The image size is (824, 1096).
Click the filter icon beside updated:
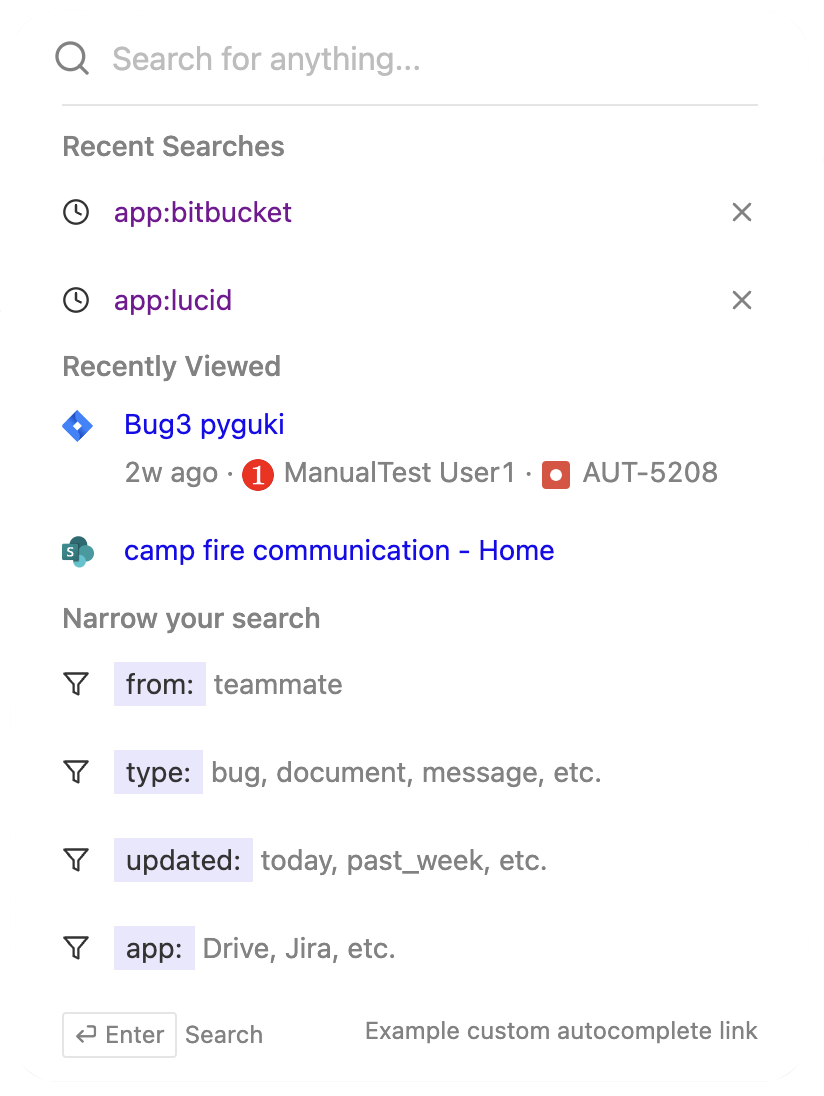click(75, 860)
